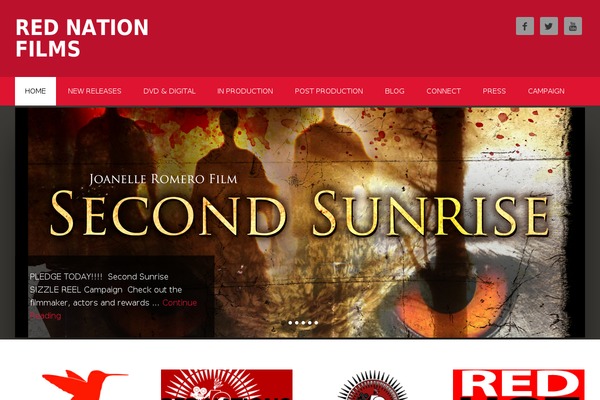Go to DVD & Digital menu item
The image size is (600, 400).
click(x=169, y=91)
